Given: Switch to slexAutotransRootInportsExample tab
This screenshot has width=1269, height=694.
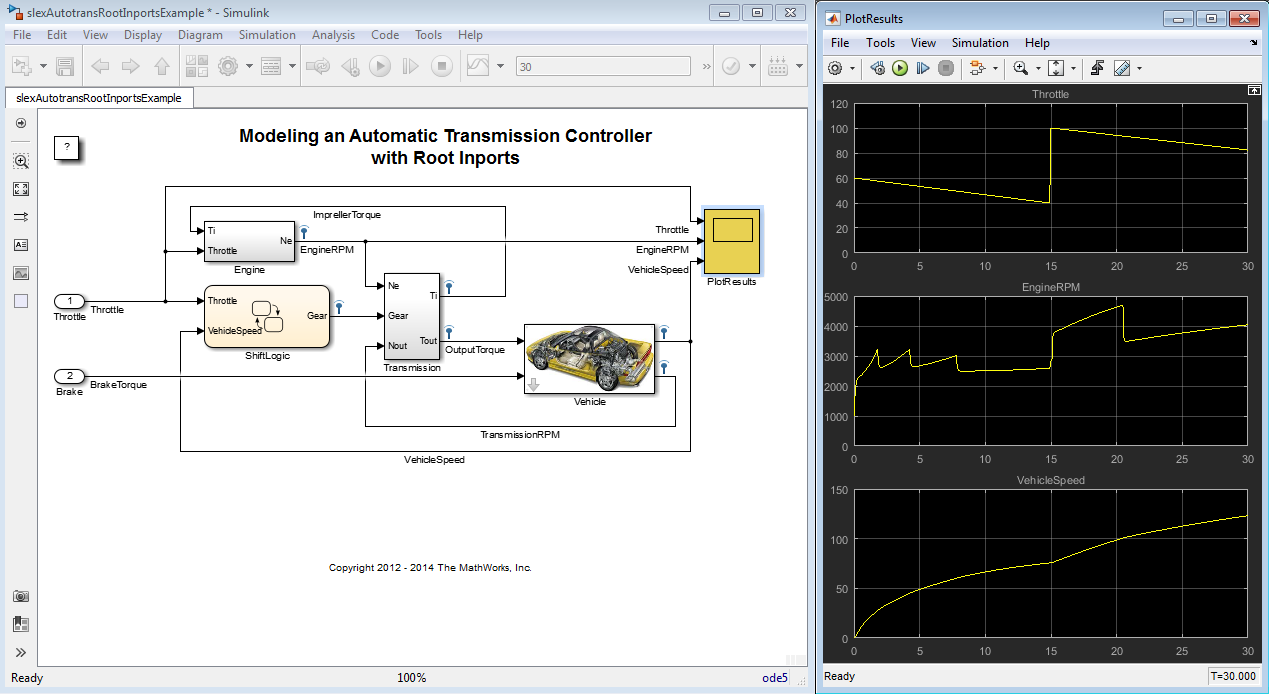Looking at the screenshot, I should 99,98.
